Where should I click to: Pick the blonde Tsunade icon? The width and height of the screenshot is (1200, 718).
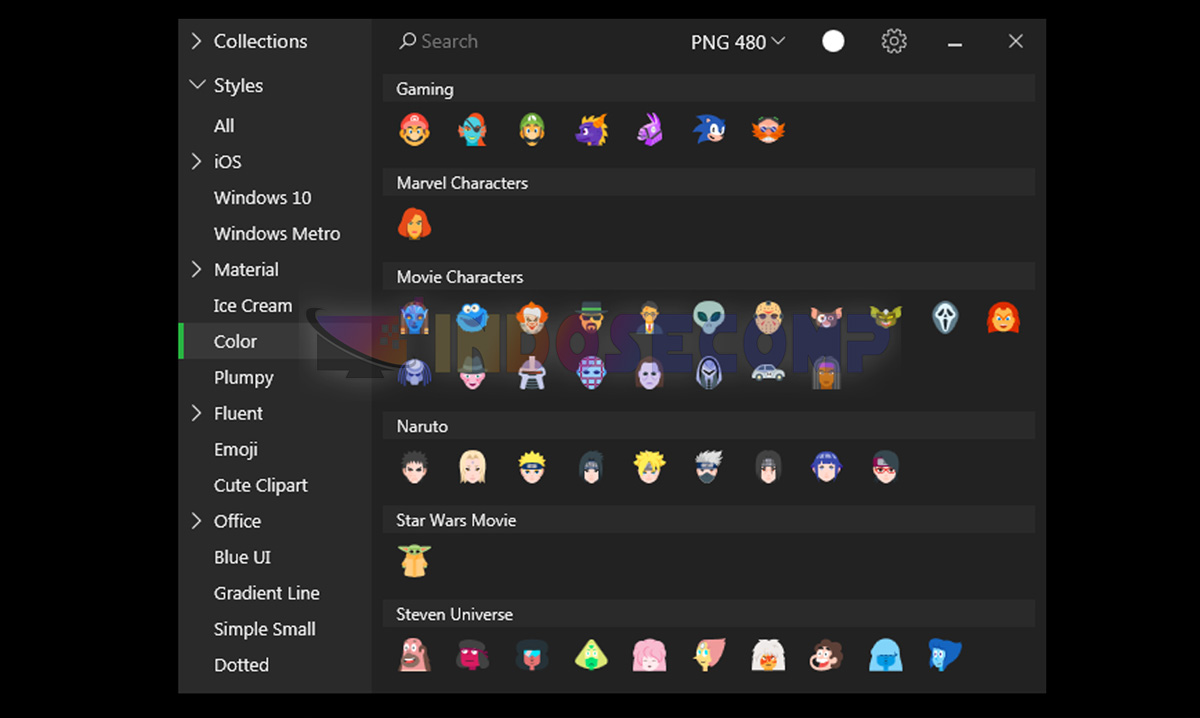point(473,467)
